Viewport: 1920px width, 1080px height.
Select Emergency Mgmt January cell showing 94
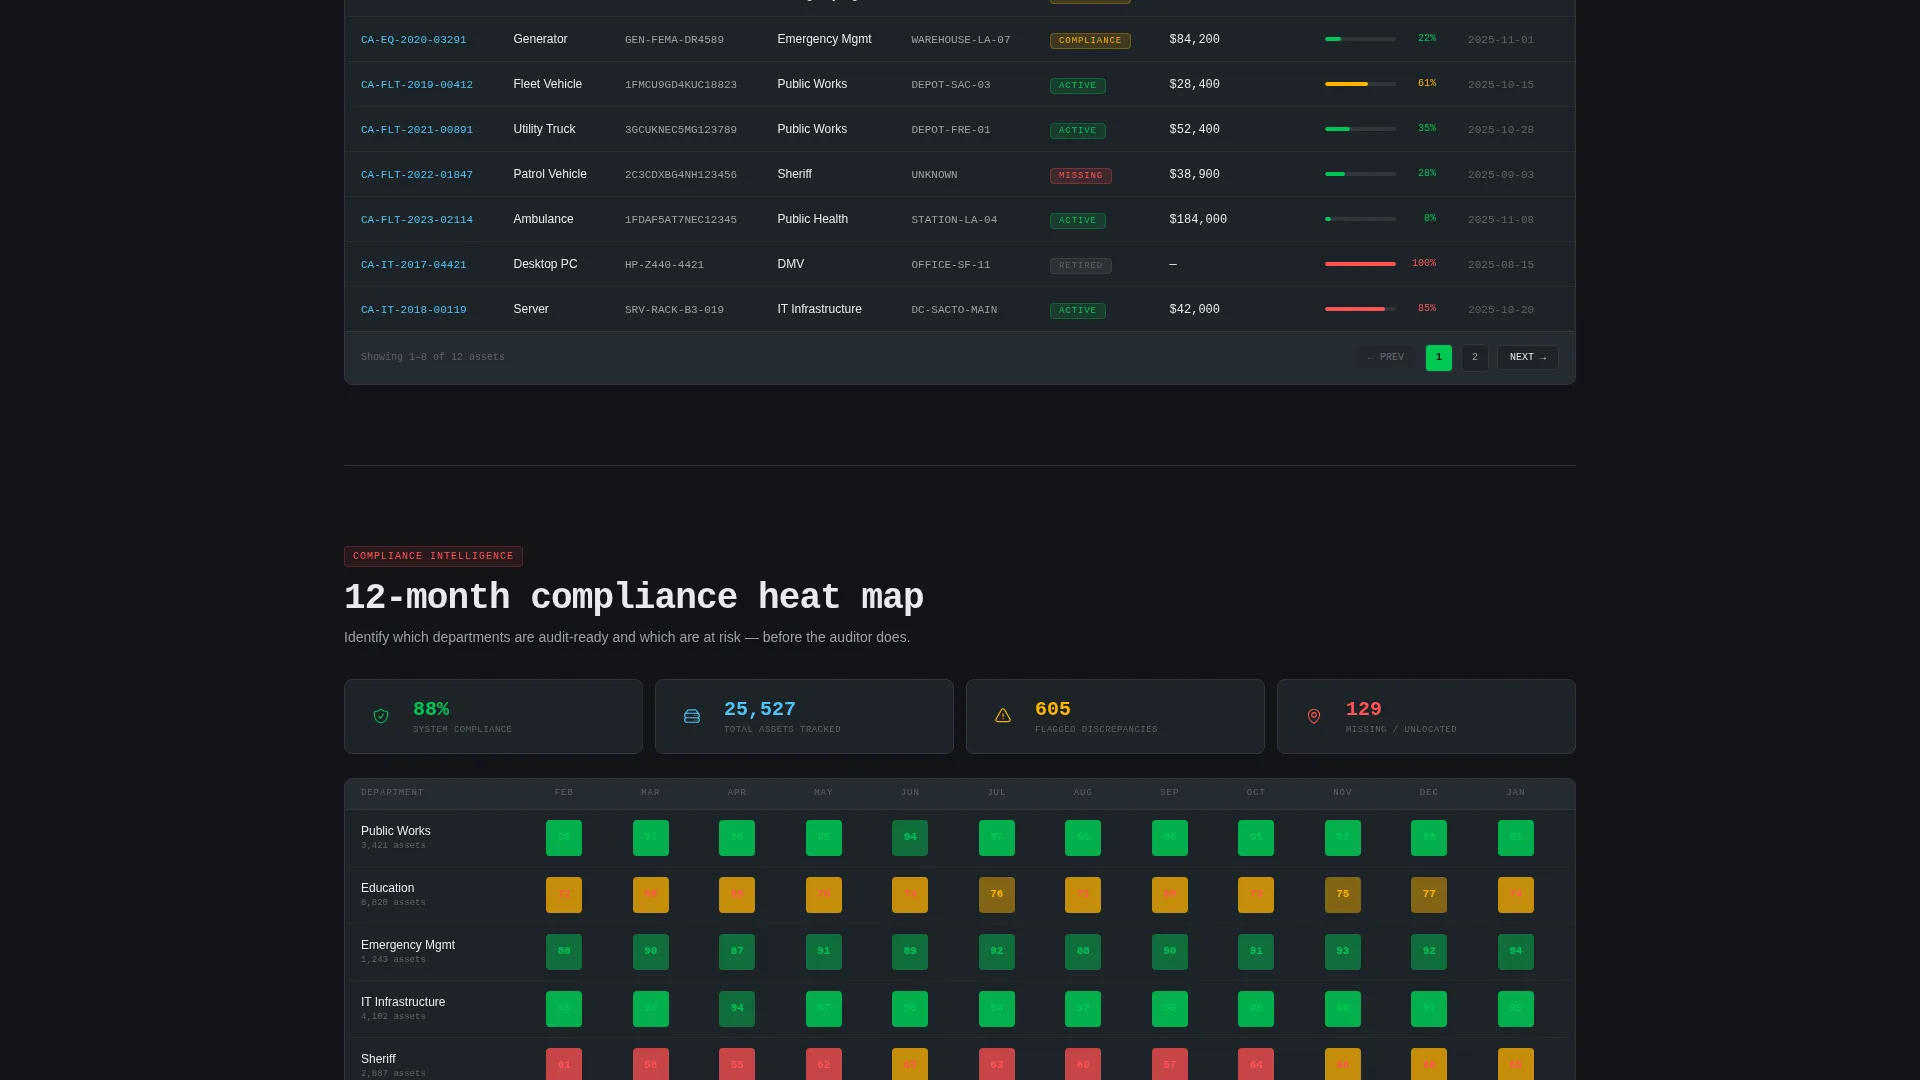[1516, 952]
